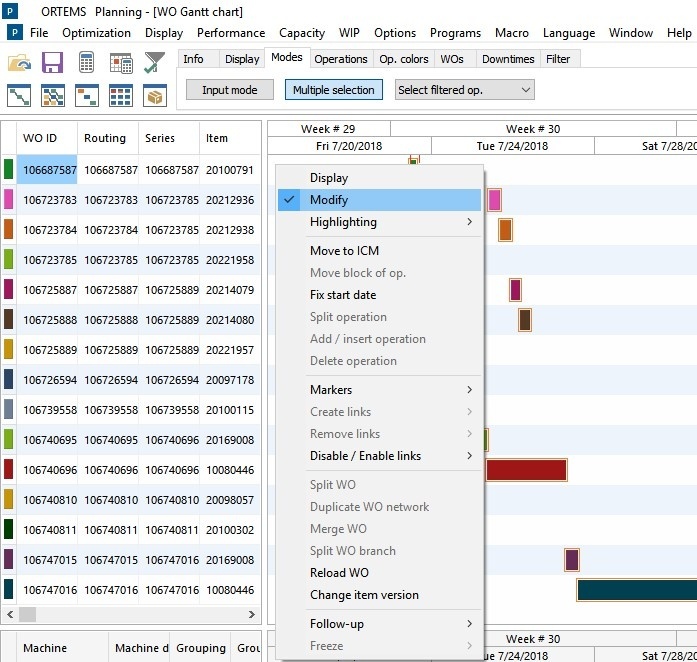
Task: Expand the Highlighting submenu
Action: click(x=379, y=222)
